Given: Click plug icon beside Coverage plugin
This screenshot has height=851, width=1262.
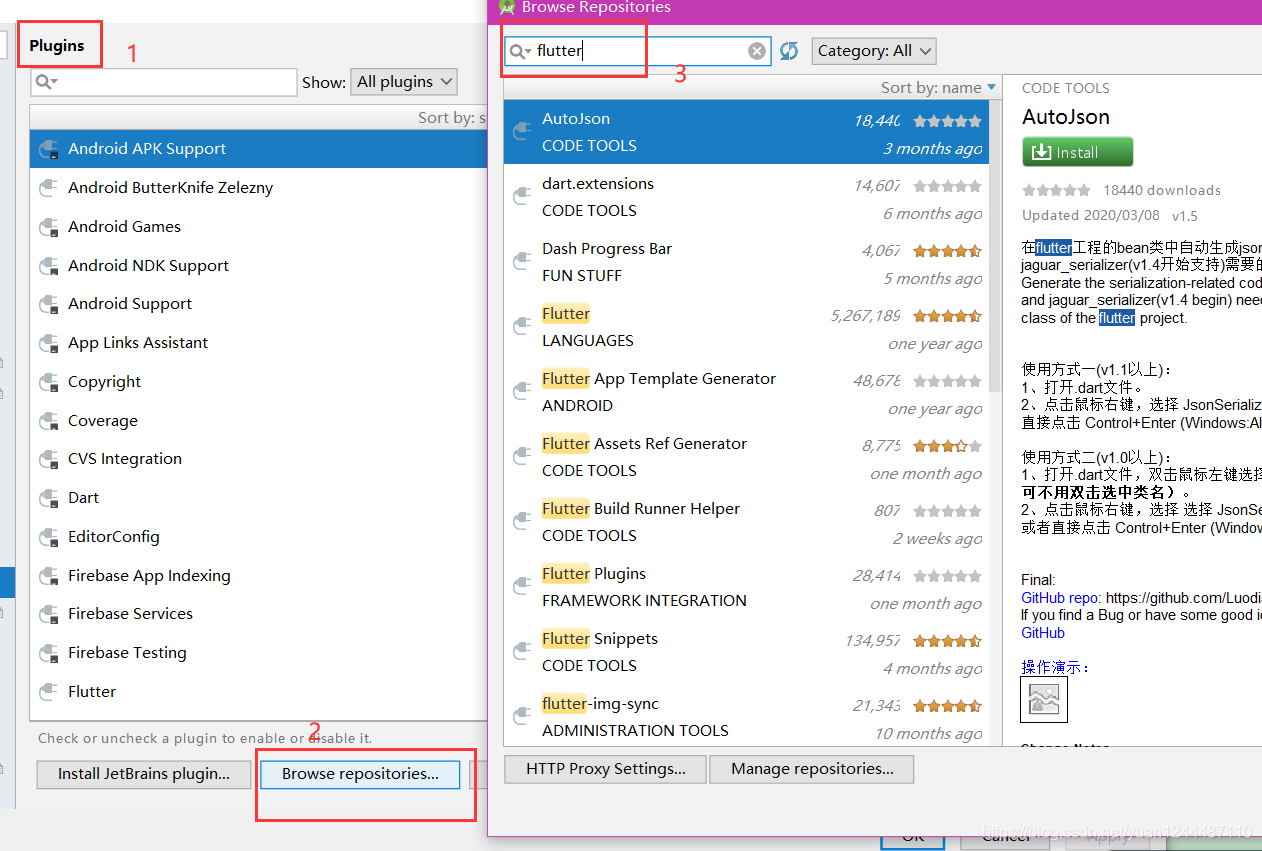Looking at the screenshot, I should click(x=49, y=421).
